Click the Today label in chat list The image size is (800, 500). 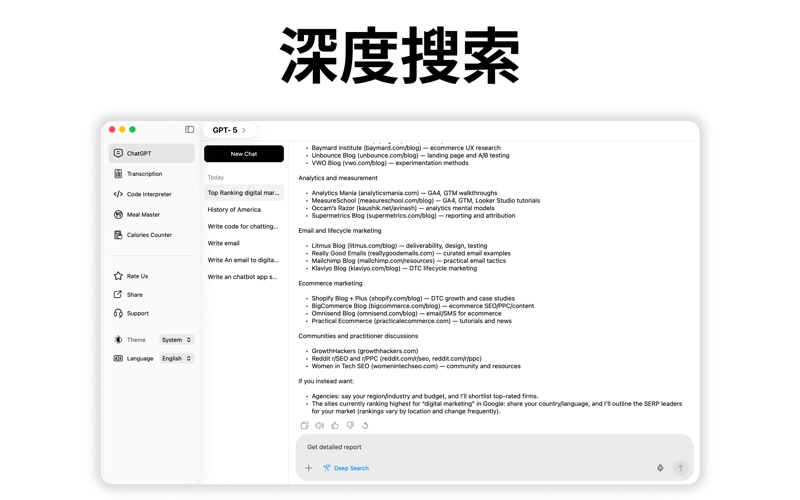point(215,178)
